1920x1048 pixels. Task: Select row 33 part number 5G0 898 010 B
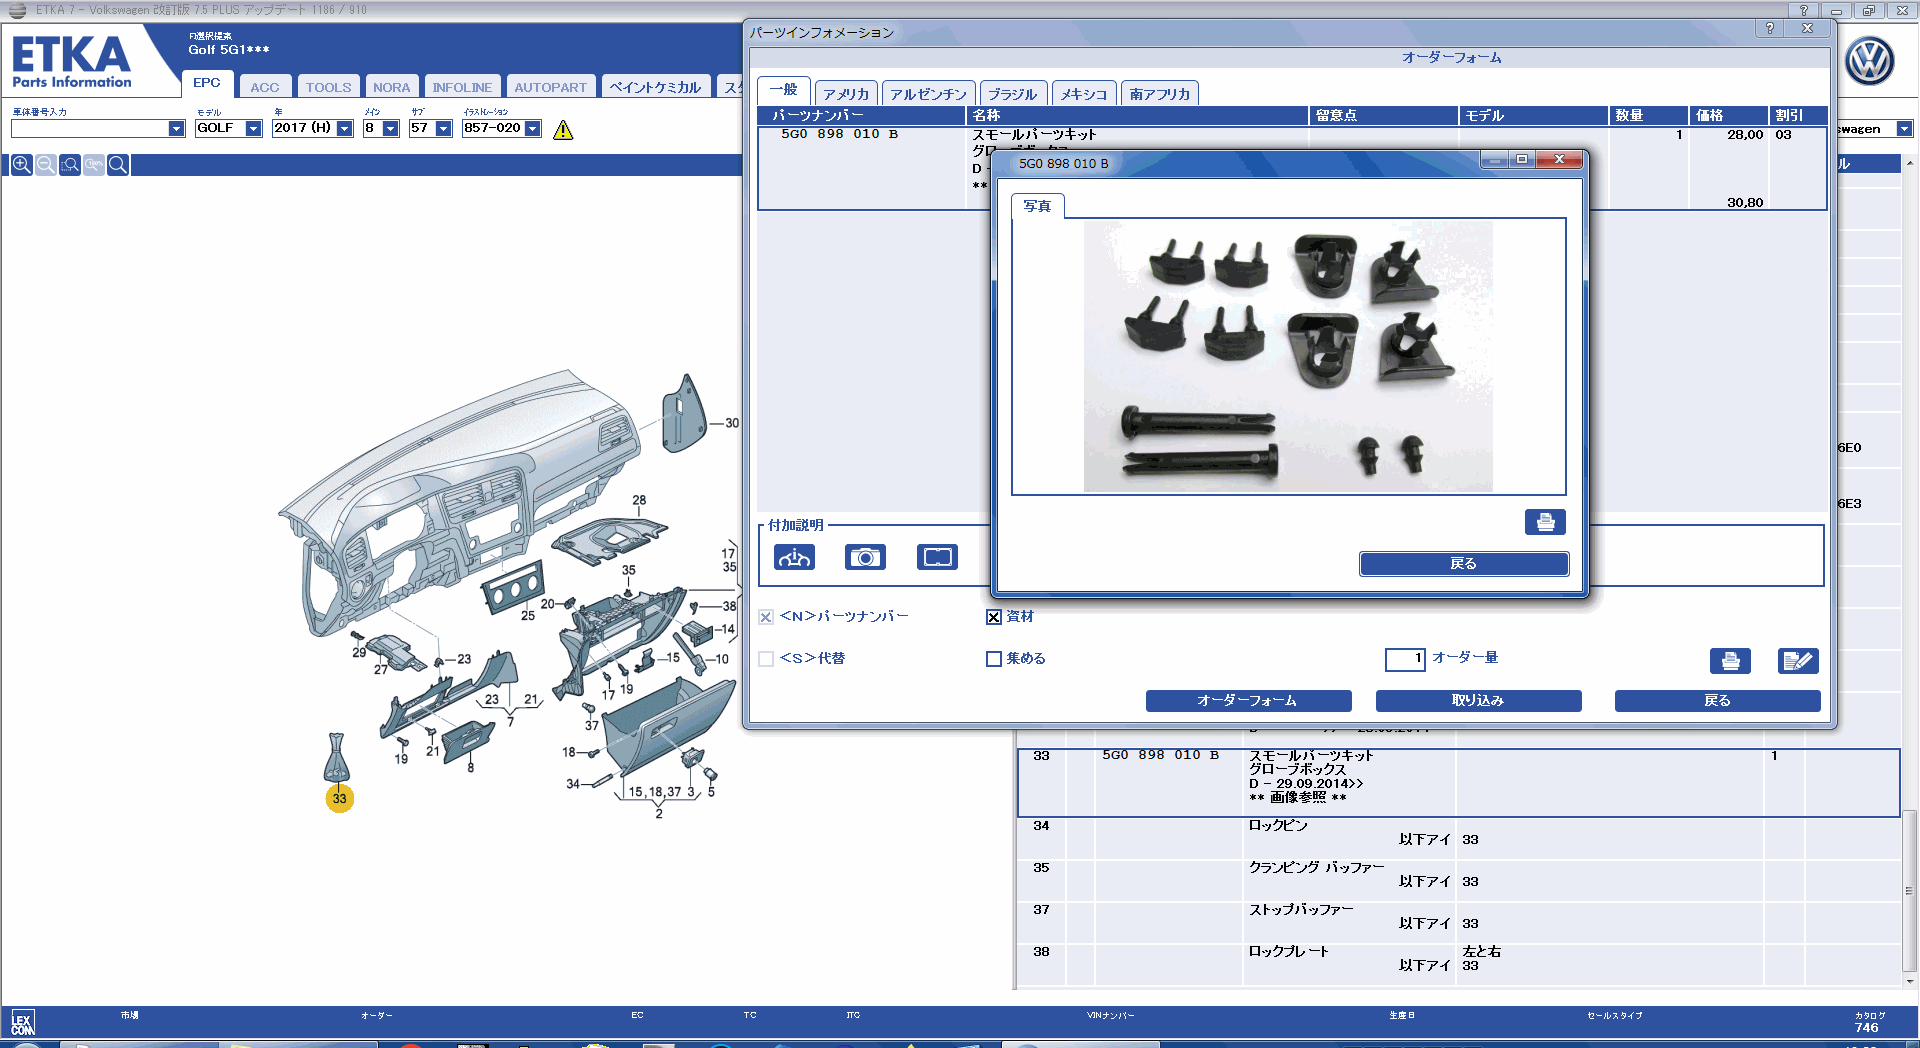pos(1160,755)
